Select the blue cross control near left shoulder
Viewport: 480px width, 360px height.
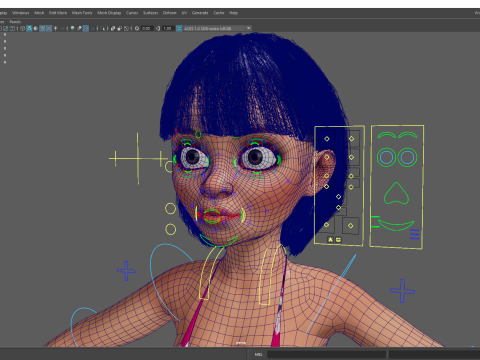126,271
